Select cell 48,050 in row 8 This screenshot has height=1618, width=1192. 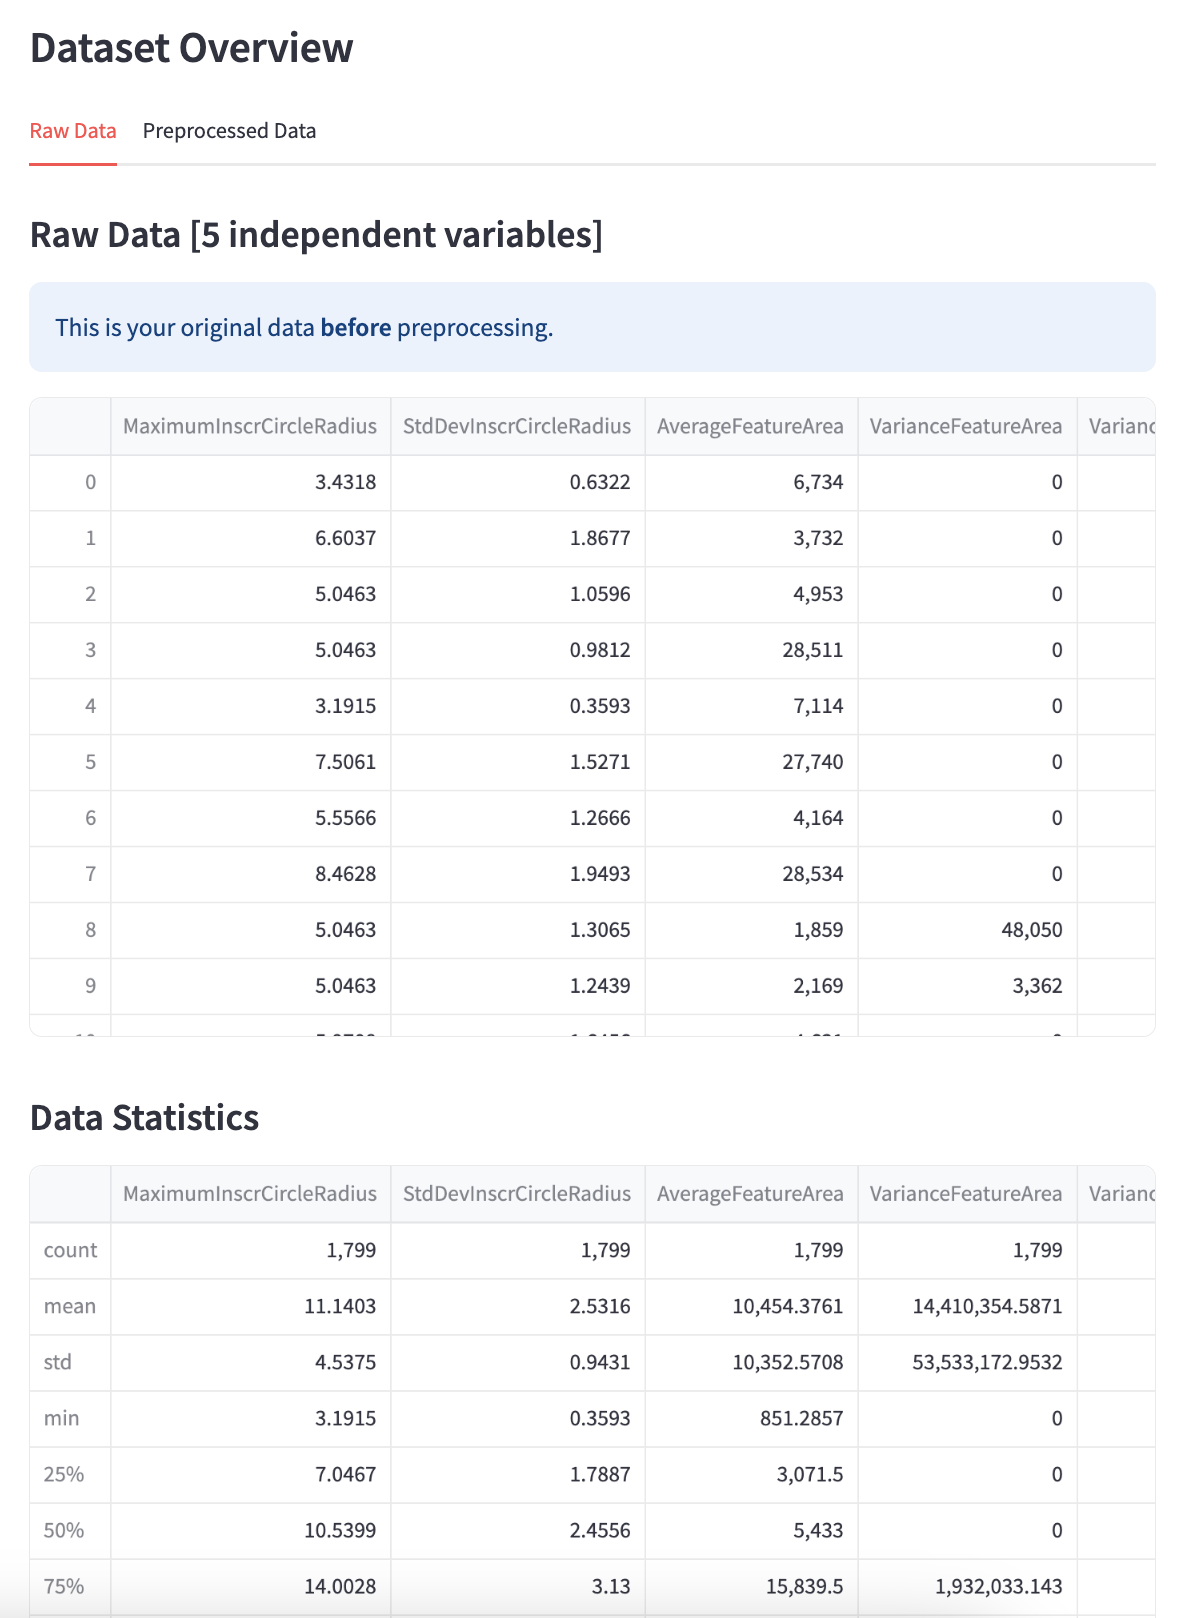tap(967, 931)
